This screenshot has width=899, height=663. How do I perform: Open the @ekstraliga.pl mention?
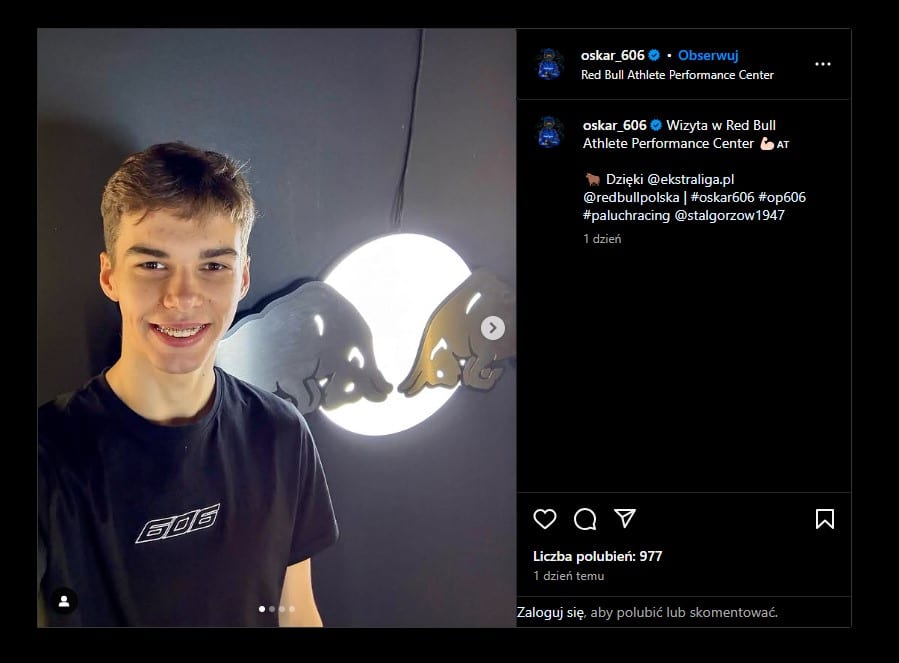pos(691,179)
